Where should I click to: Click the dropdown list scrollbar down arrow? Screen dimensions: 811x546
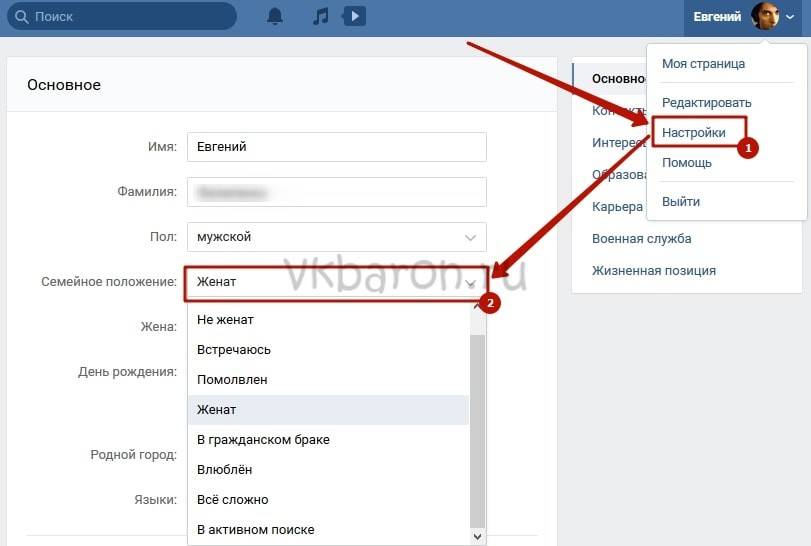[x=478, y=537]
